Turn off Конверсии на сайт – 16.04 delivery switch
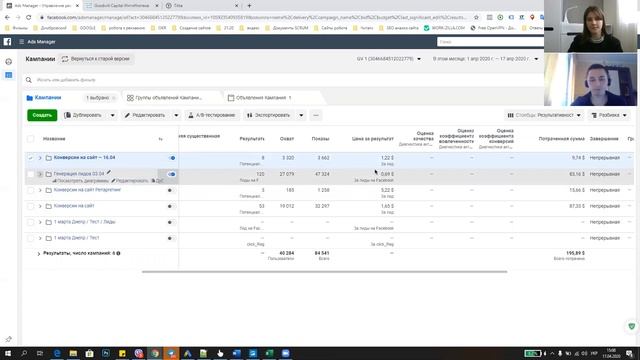This screenshot has width=640, height=360. point(171,158)
